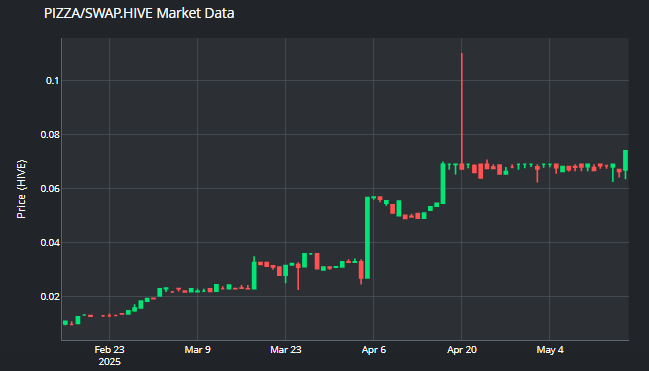Click the Mar 23 x-axis date label
649x371 pixels.
click(x=286, y=350)
